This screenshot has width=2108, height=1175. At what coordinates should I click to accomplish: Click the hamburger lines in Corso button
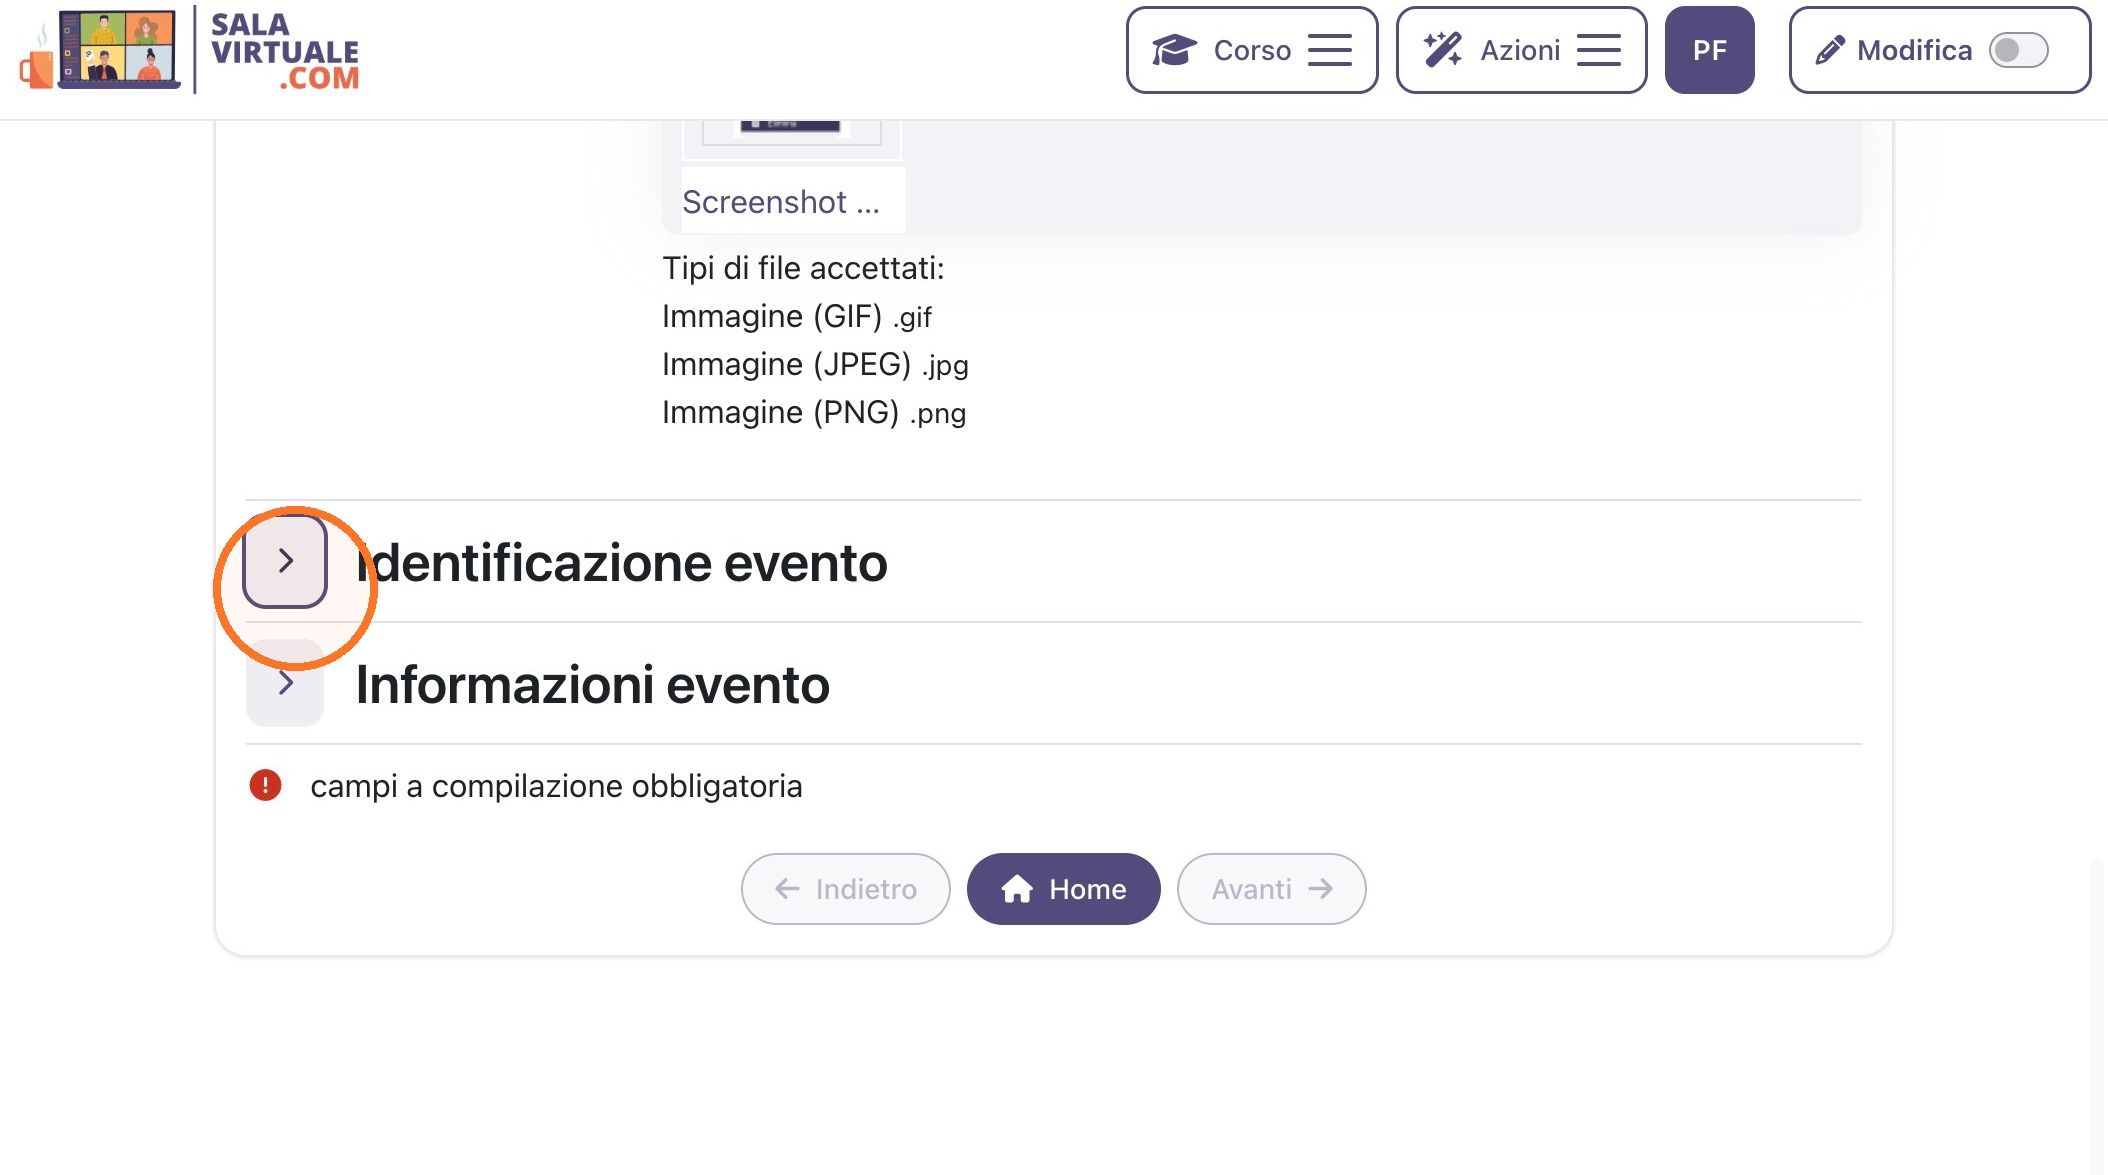point(1329,50)
